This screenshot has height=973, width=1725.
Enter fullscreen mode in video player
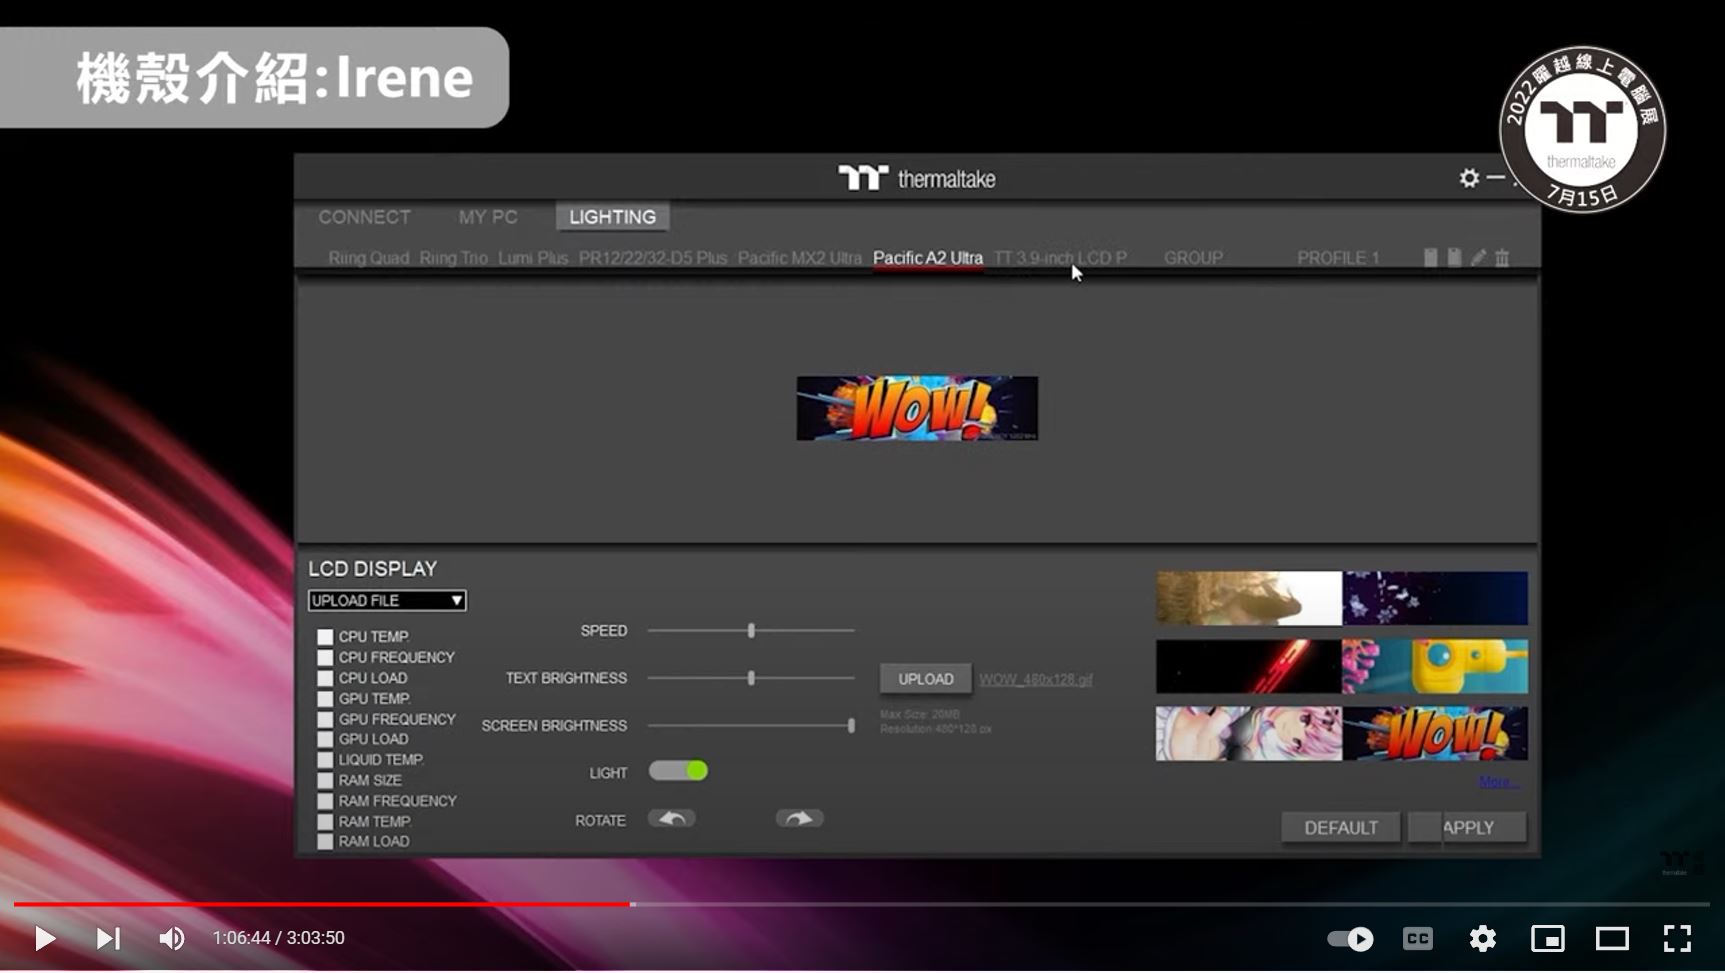coord(1677,938)
